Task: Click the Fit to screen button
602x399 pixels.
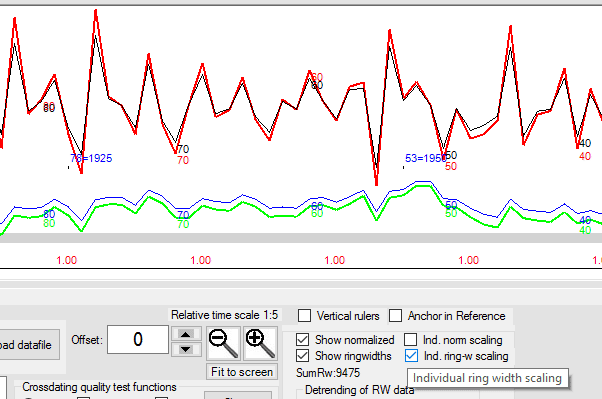Action: click(242, 372)
